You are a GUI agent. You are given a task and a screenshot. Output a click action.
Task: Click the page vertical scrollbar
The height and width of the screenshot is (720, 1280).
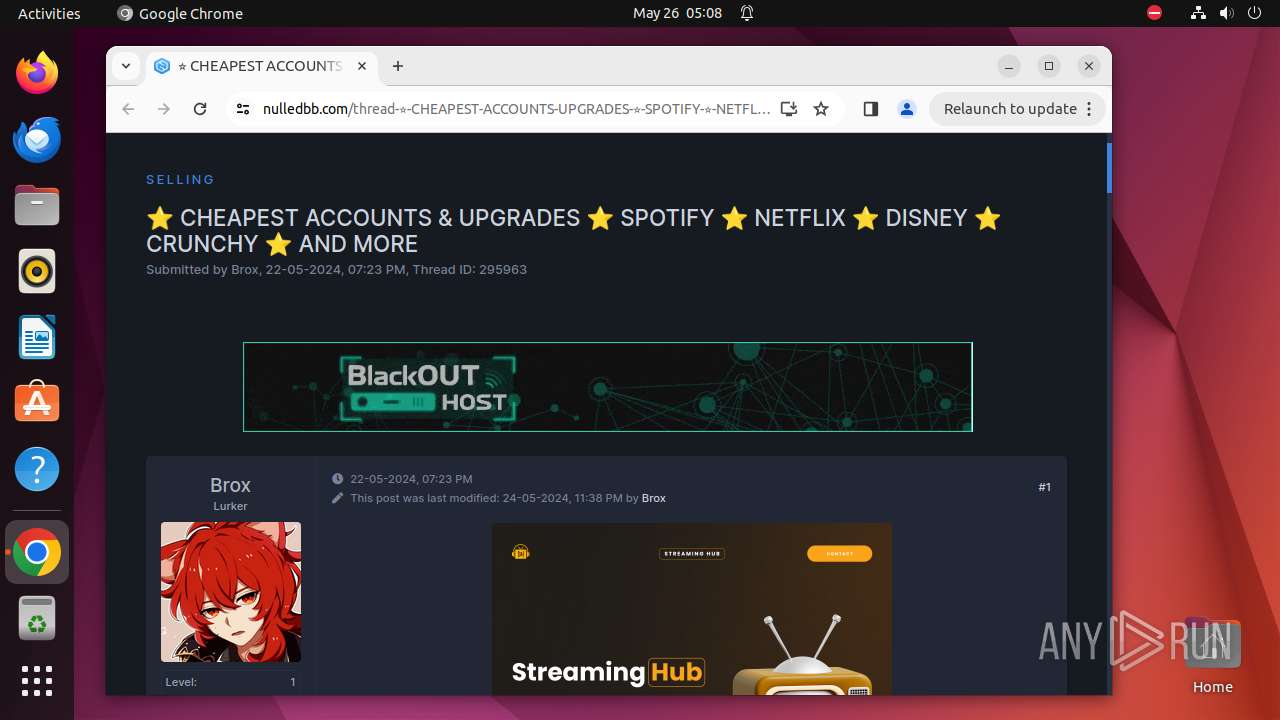click(x=1108, y=168)
